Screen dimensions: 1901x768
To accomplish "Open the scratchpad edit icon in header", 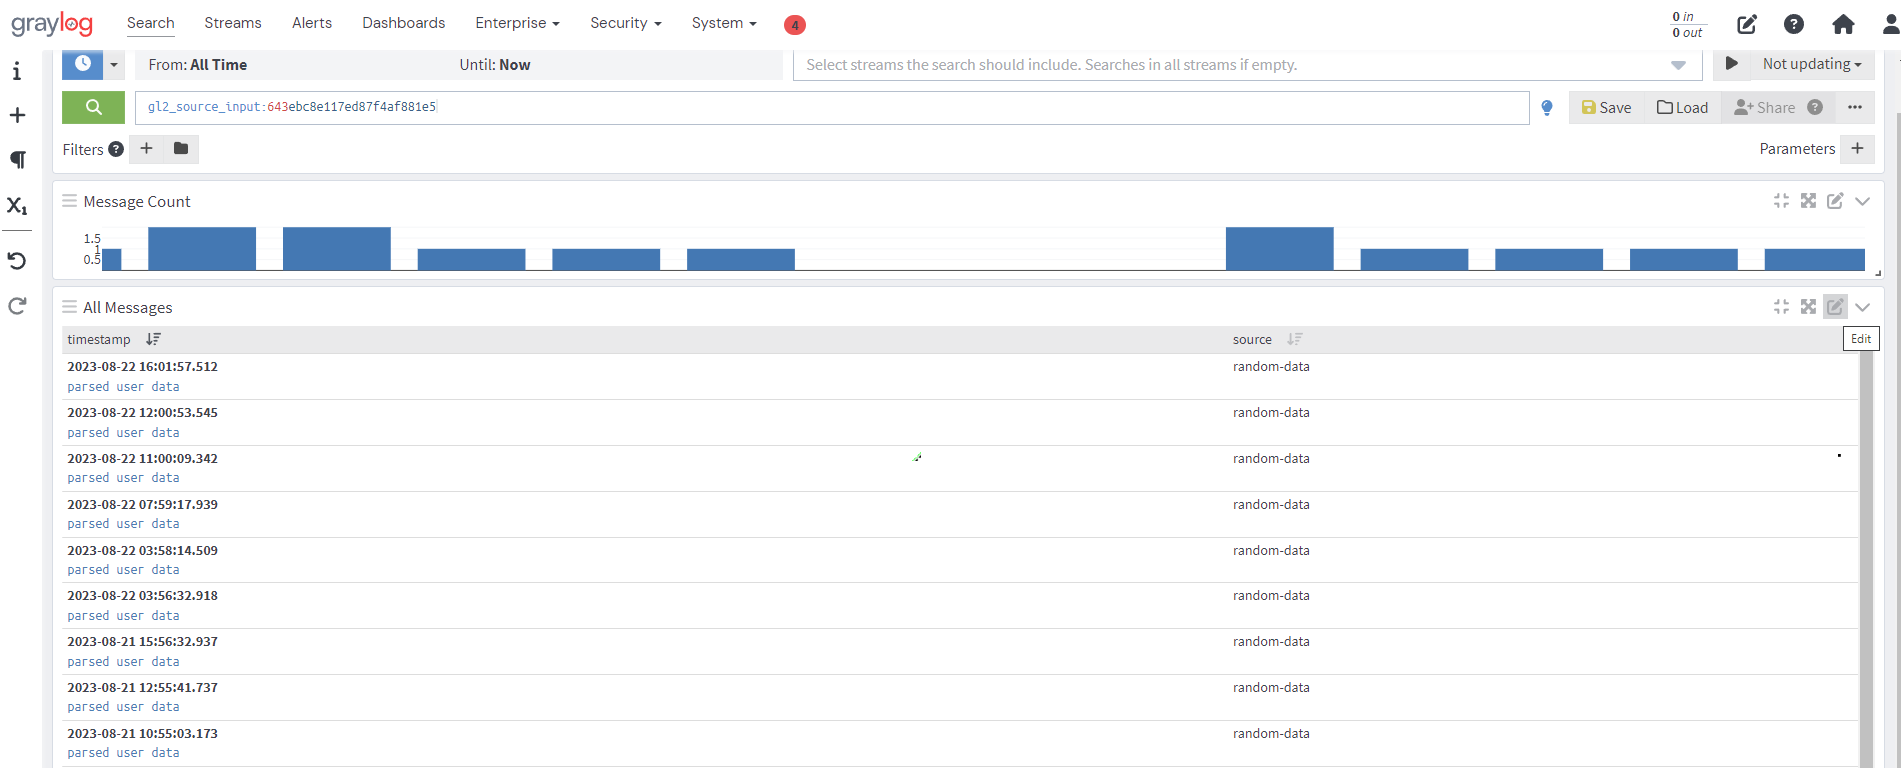I will [x=1746, y=24].
